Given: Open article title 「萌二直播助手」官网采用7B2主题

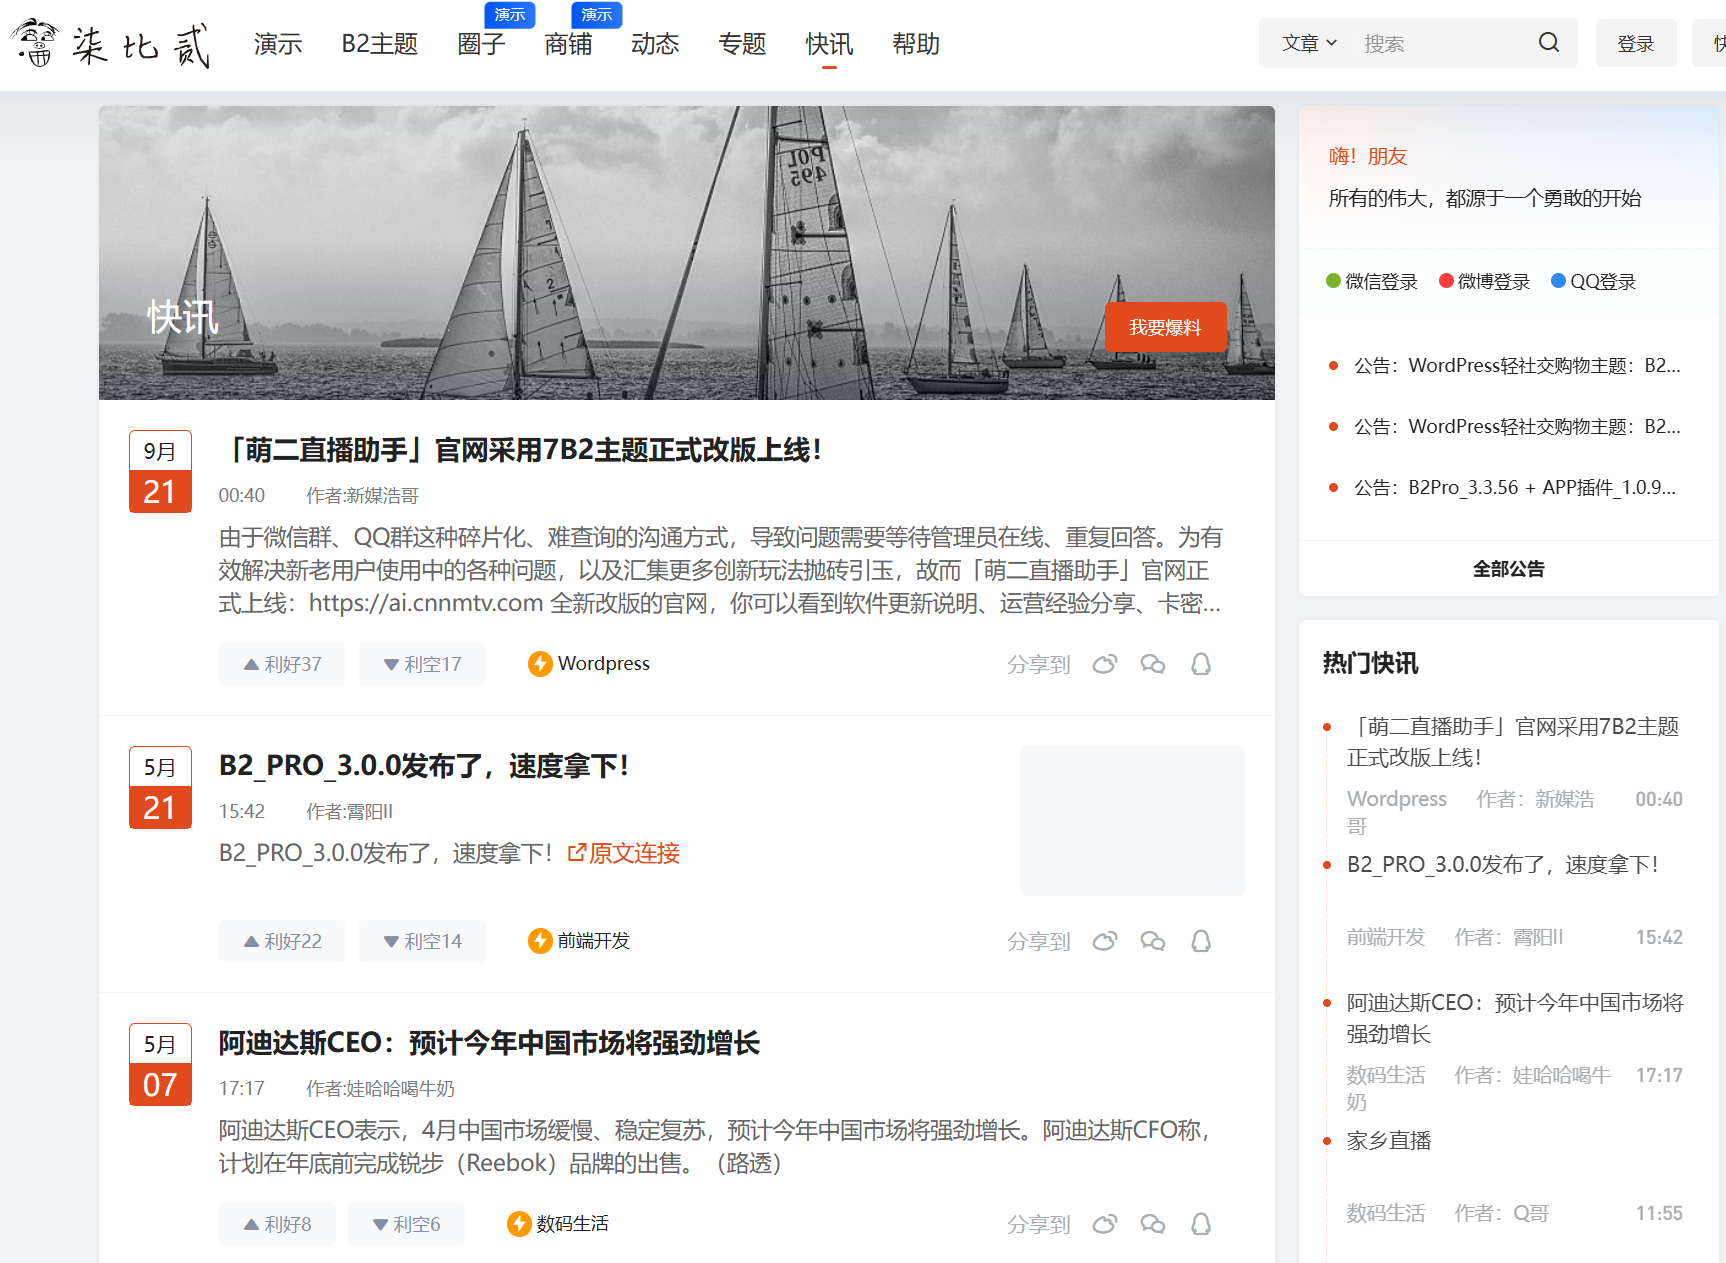Looking at the screenshot, I should pos(520,450).
